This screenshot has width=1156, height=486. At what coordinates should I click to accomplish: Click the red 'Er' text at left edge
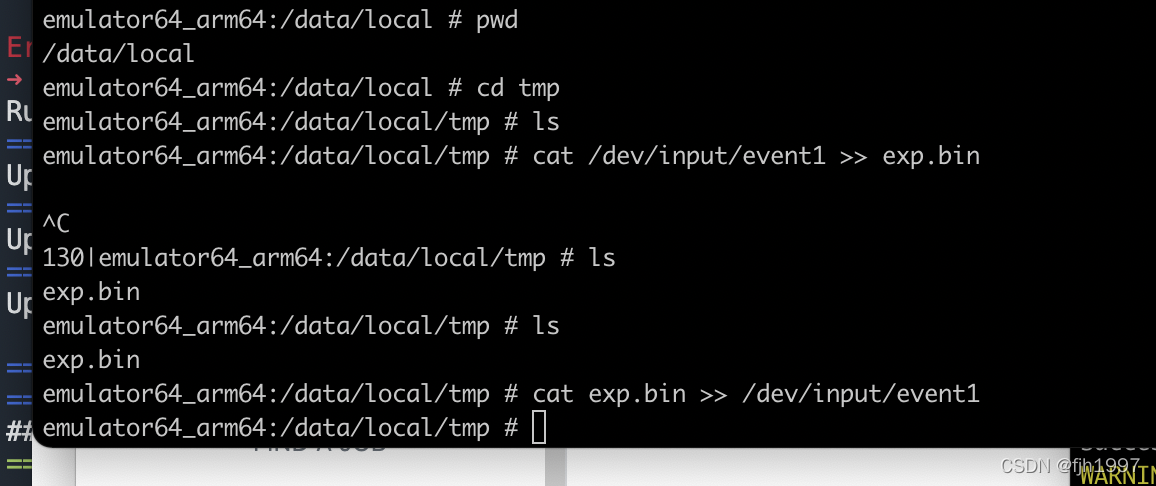tap(19, 47)
